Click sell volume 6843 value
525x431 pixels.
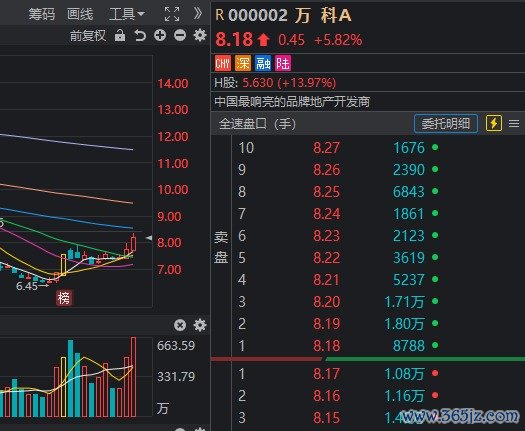(x=409, y=192)
